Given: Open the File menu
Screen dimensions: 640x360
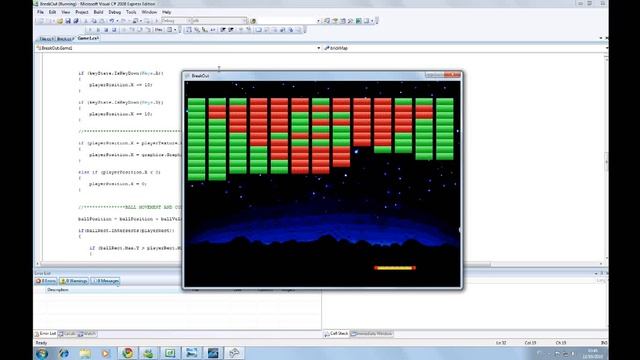Looking at the screenshot, I should 40,12.
